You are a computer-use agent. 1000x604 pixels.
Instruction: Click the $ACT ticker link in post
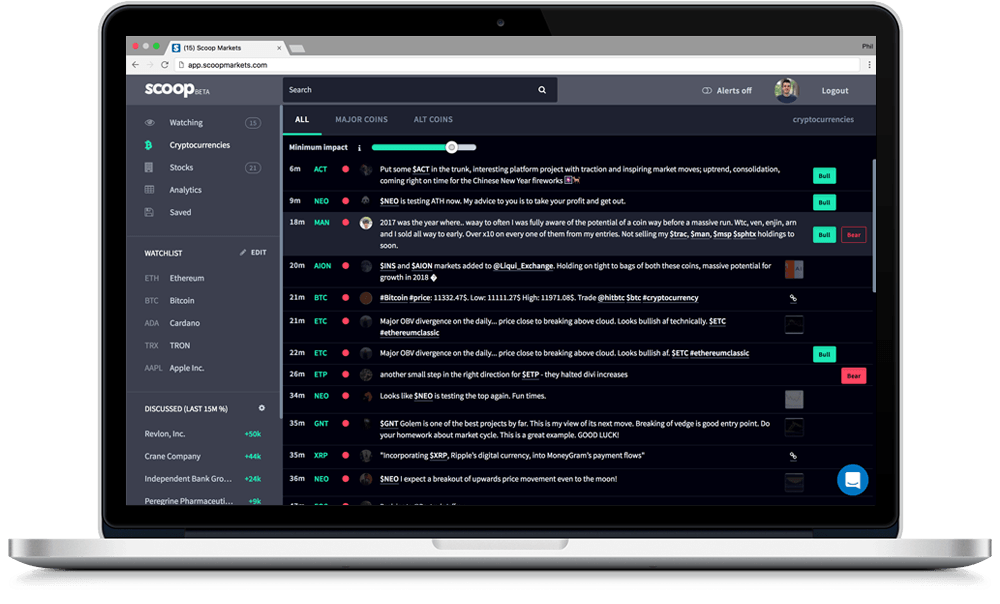pos(421,169)
